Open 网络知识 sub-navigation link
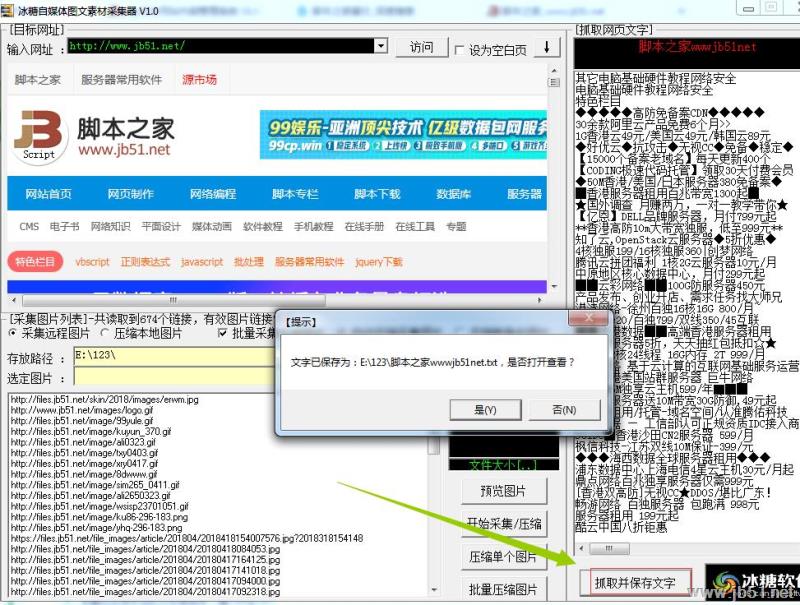This screenshot has width=800, height=605. coord(110,226)
